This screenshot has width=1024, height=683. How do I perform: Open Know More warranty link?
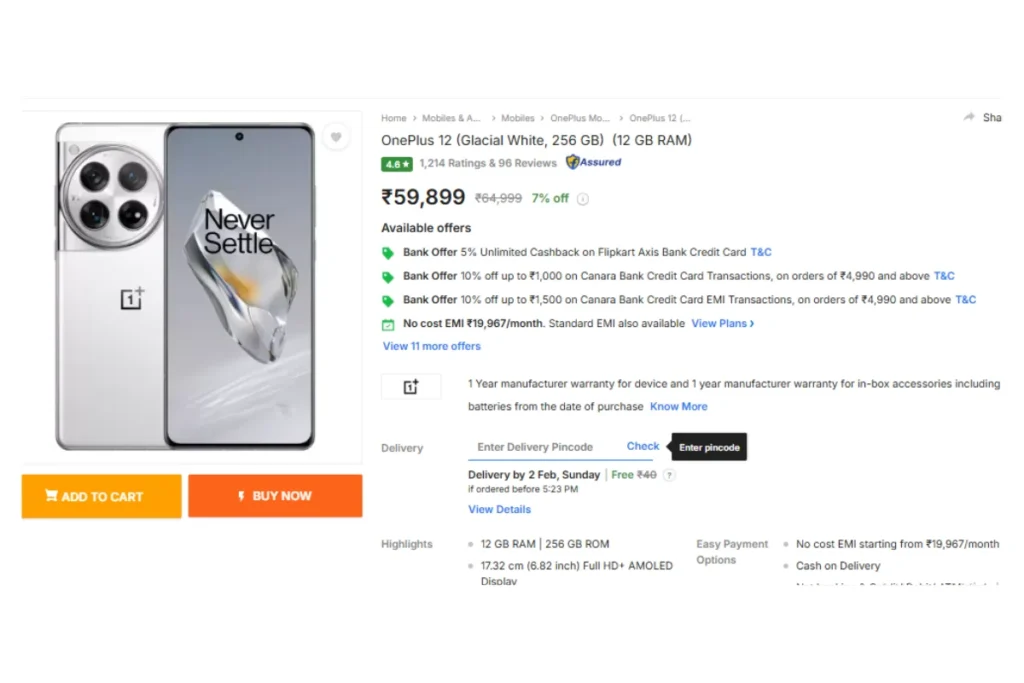(x=679, y=406)
